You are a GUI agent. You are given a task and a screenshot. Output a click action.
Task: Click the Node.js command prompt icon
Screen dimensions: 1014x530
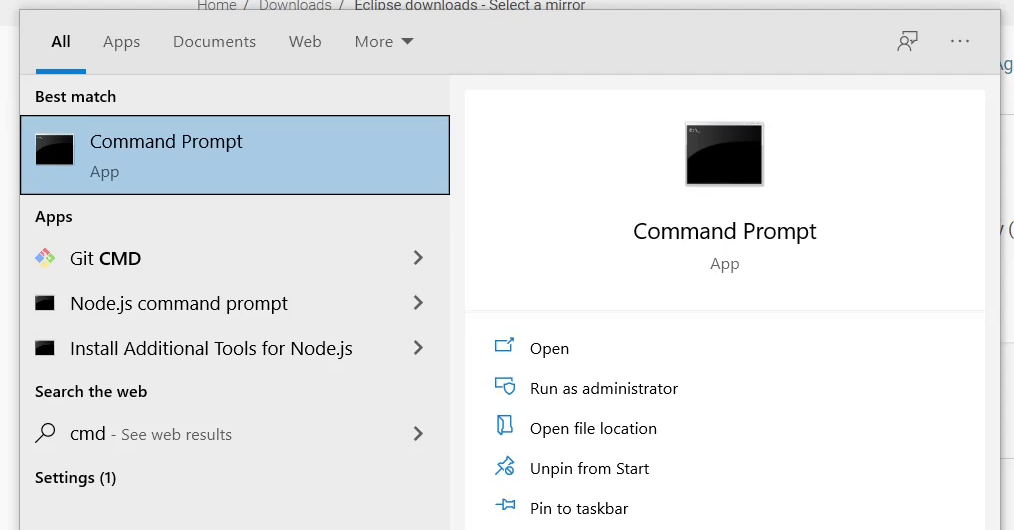coord(45,302)
